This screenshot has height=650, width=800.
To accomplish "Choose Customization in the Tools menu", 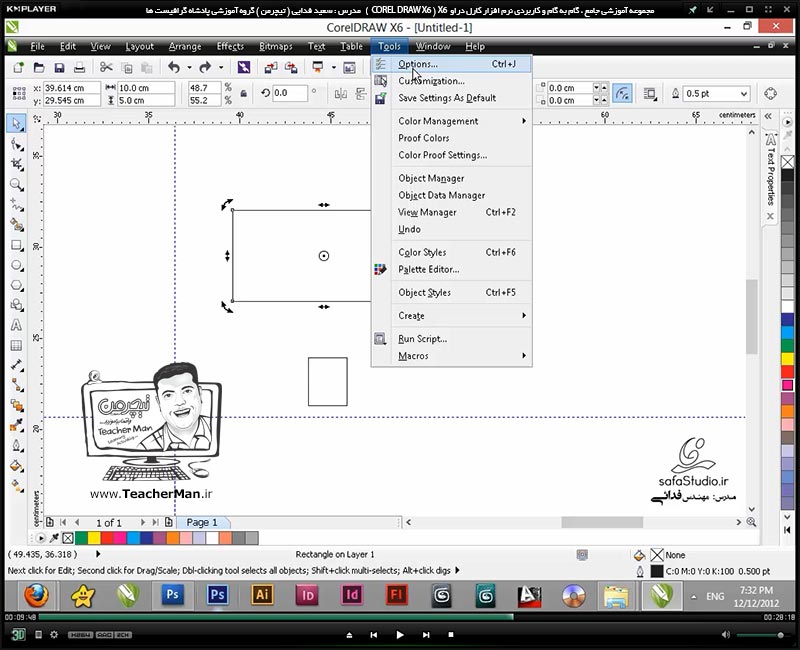I will pos(452,81).
